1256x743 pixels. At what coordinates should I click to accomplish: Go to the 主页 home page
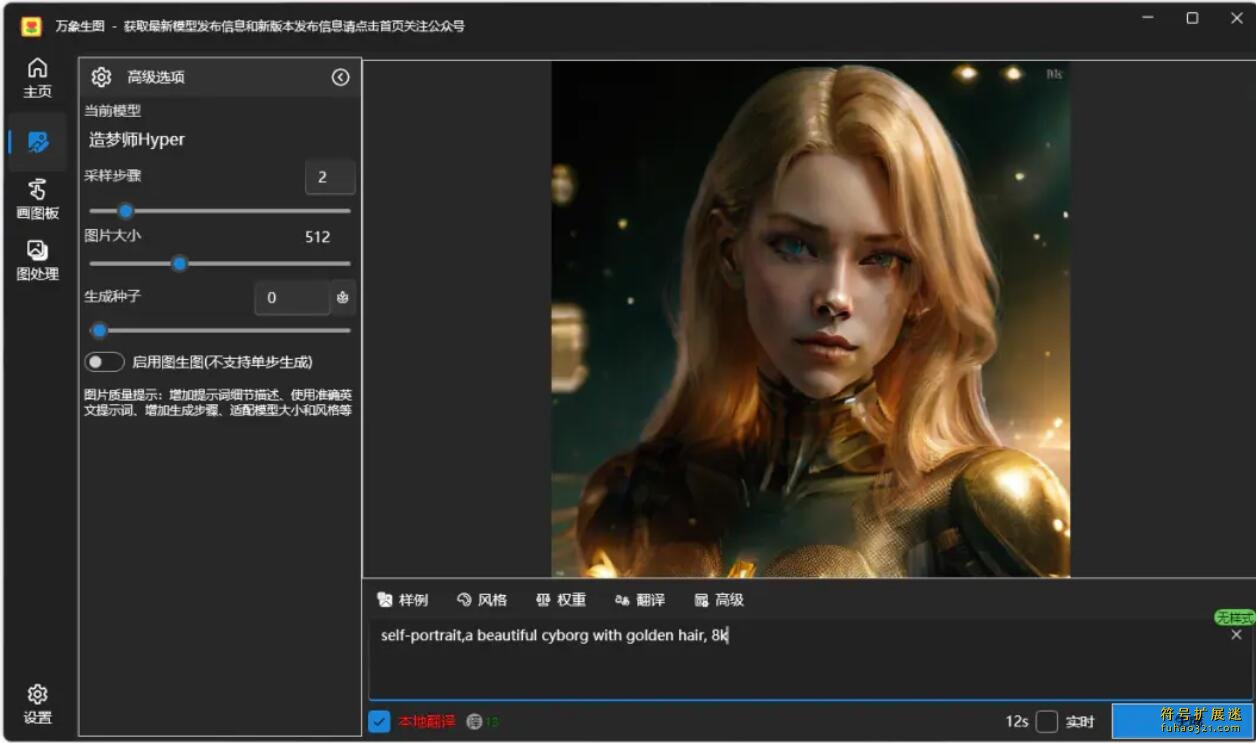pyautogui.click(x=37, y=77)
